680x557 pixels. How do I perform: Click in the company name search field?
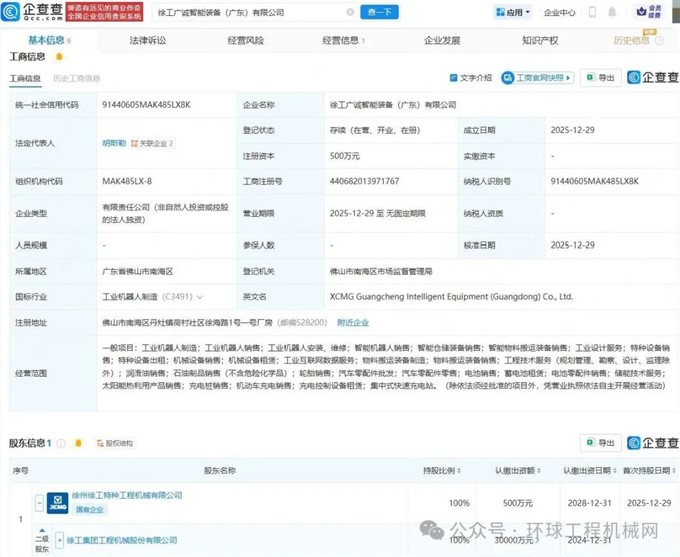coord(250,12)
